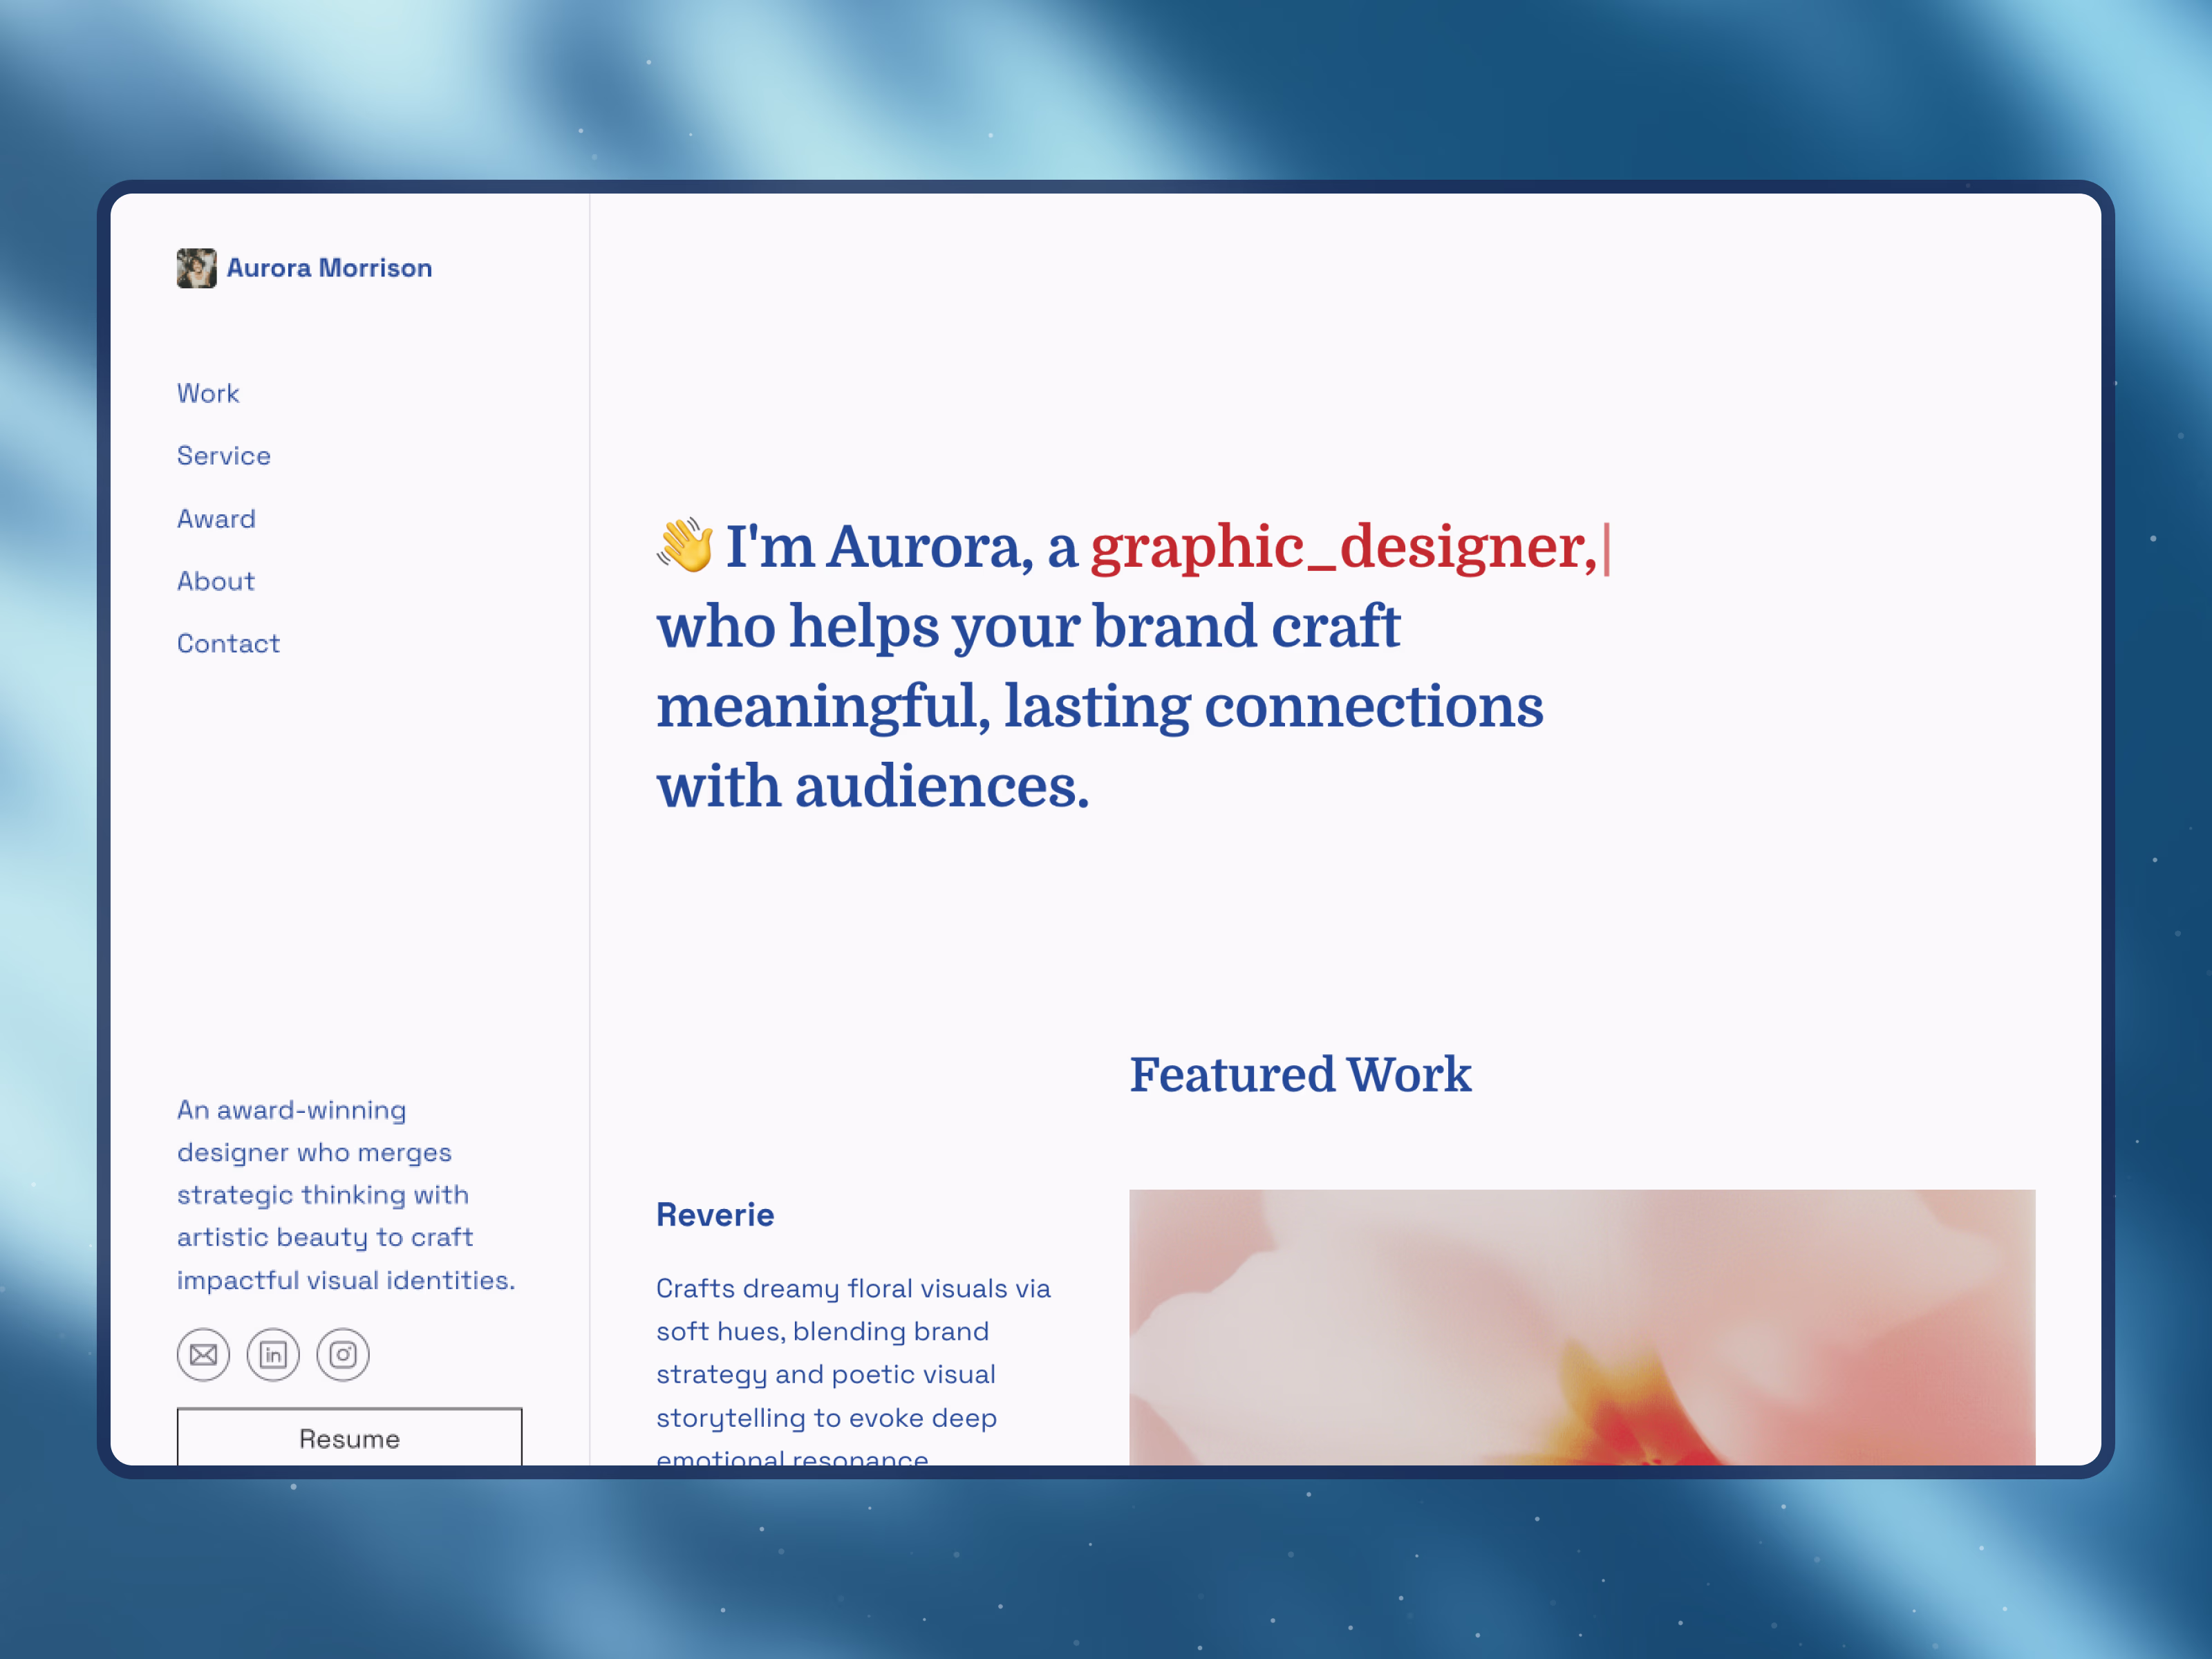Image resolution: width=2212 pixels, height=1659 pixels.
Task: Open the Reverie floral project image
Action: [x=1581, y=1327]
